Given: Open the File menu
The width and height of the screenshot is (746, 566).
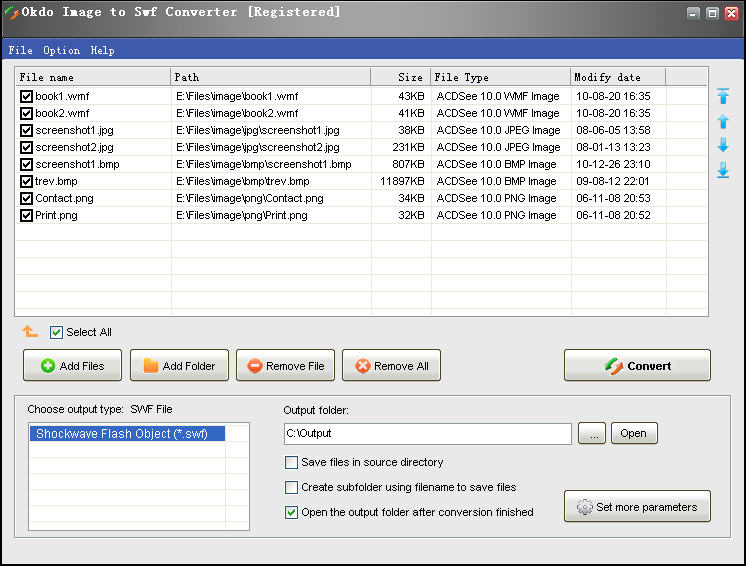Looking at the screenshot, I should coord(20,50).
